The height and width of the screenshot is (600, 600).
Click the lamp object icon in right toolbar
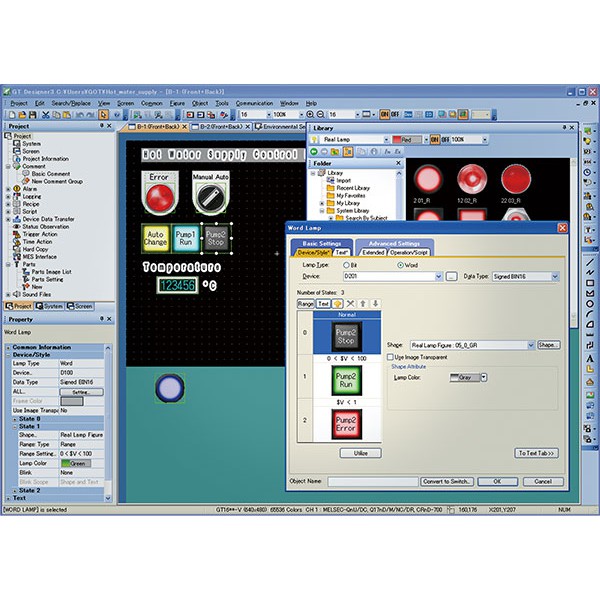click(587, 141)
